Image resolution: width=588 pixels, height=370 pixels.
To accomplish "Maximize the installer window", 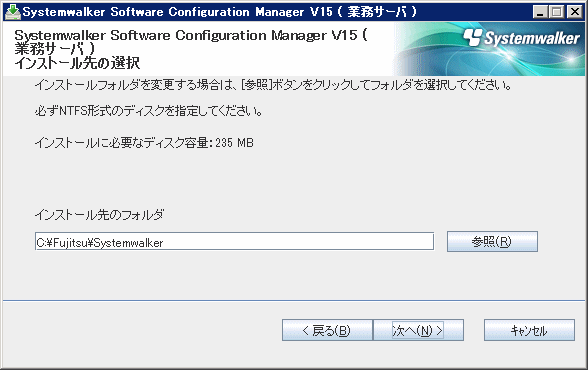I will pos(556,12).
